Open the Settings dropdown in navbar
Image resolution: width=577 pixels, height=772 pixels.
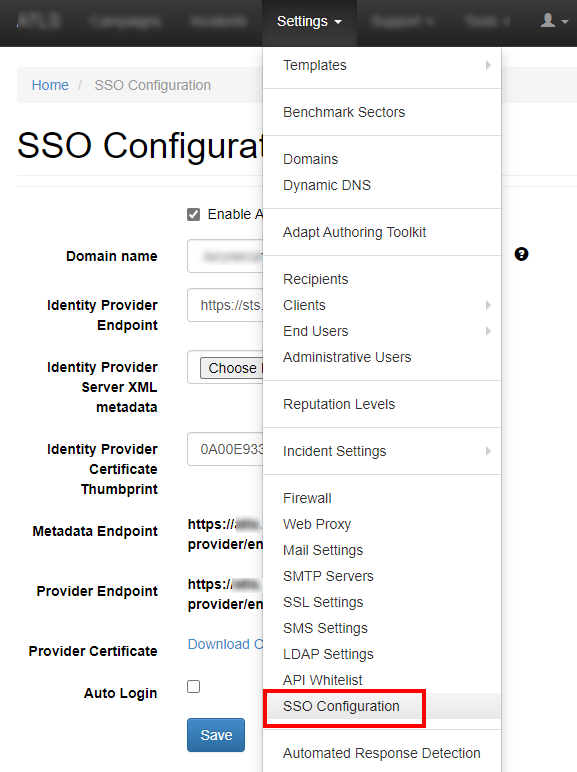point(309,22)
